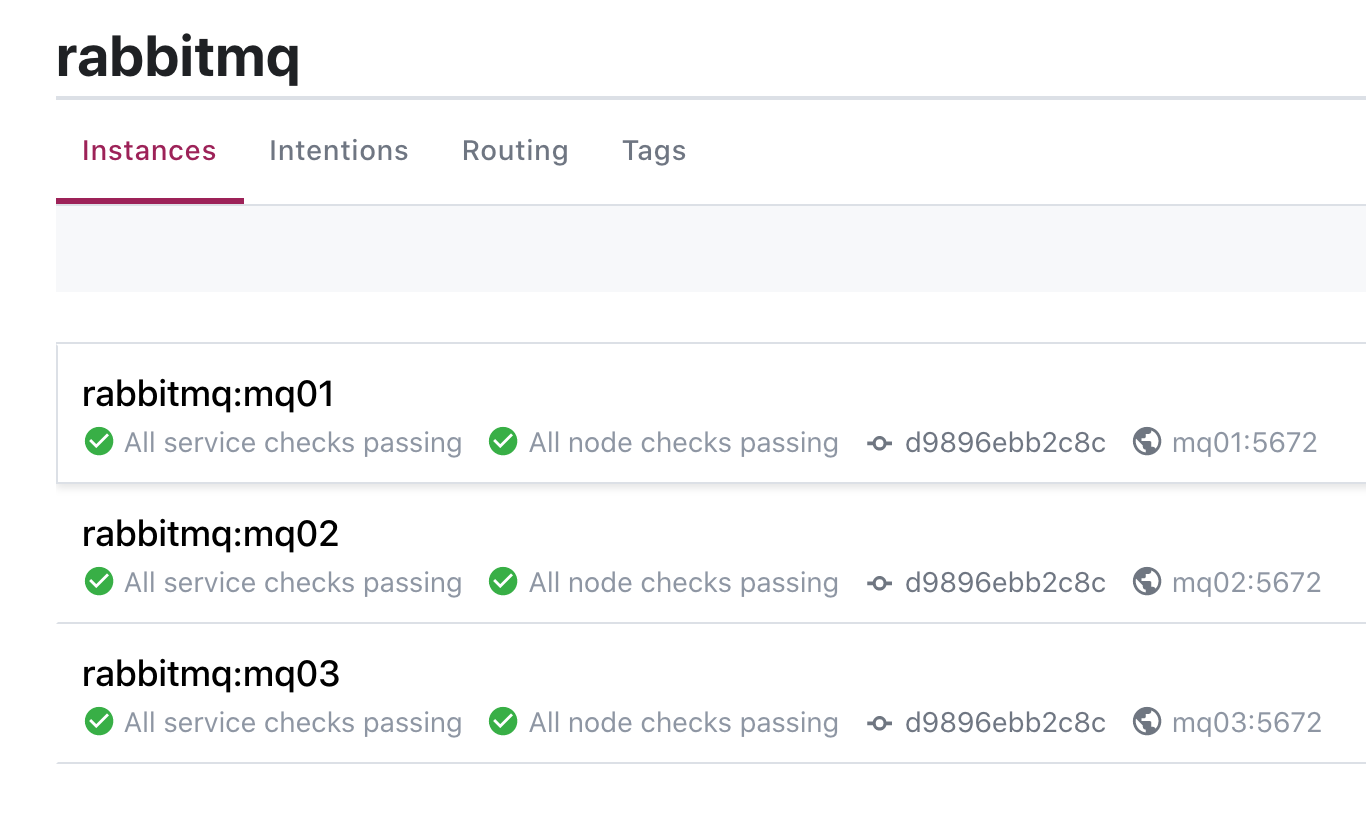
Task: Click 'All node checks passing' for mq01
Action: click(684, 443)
